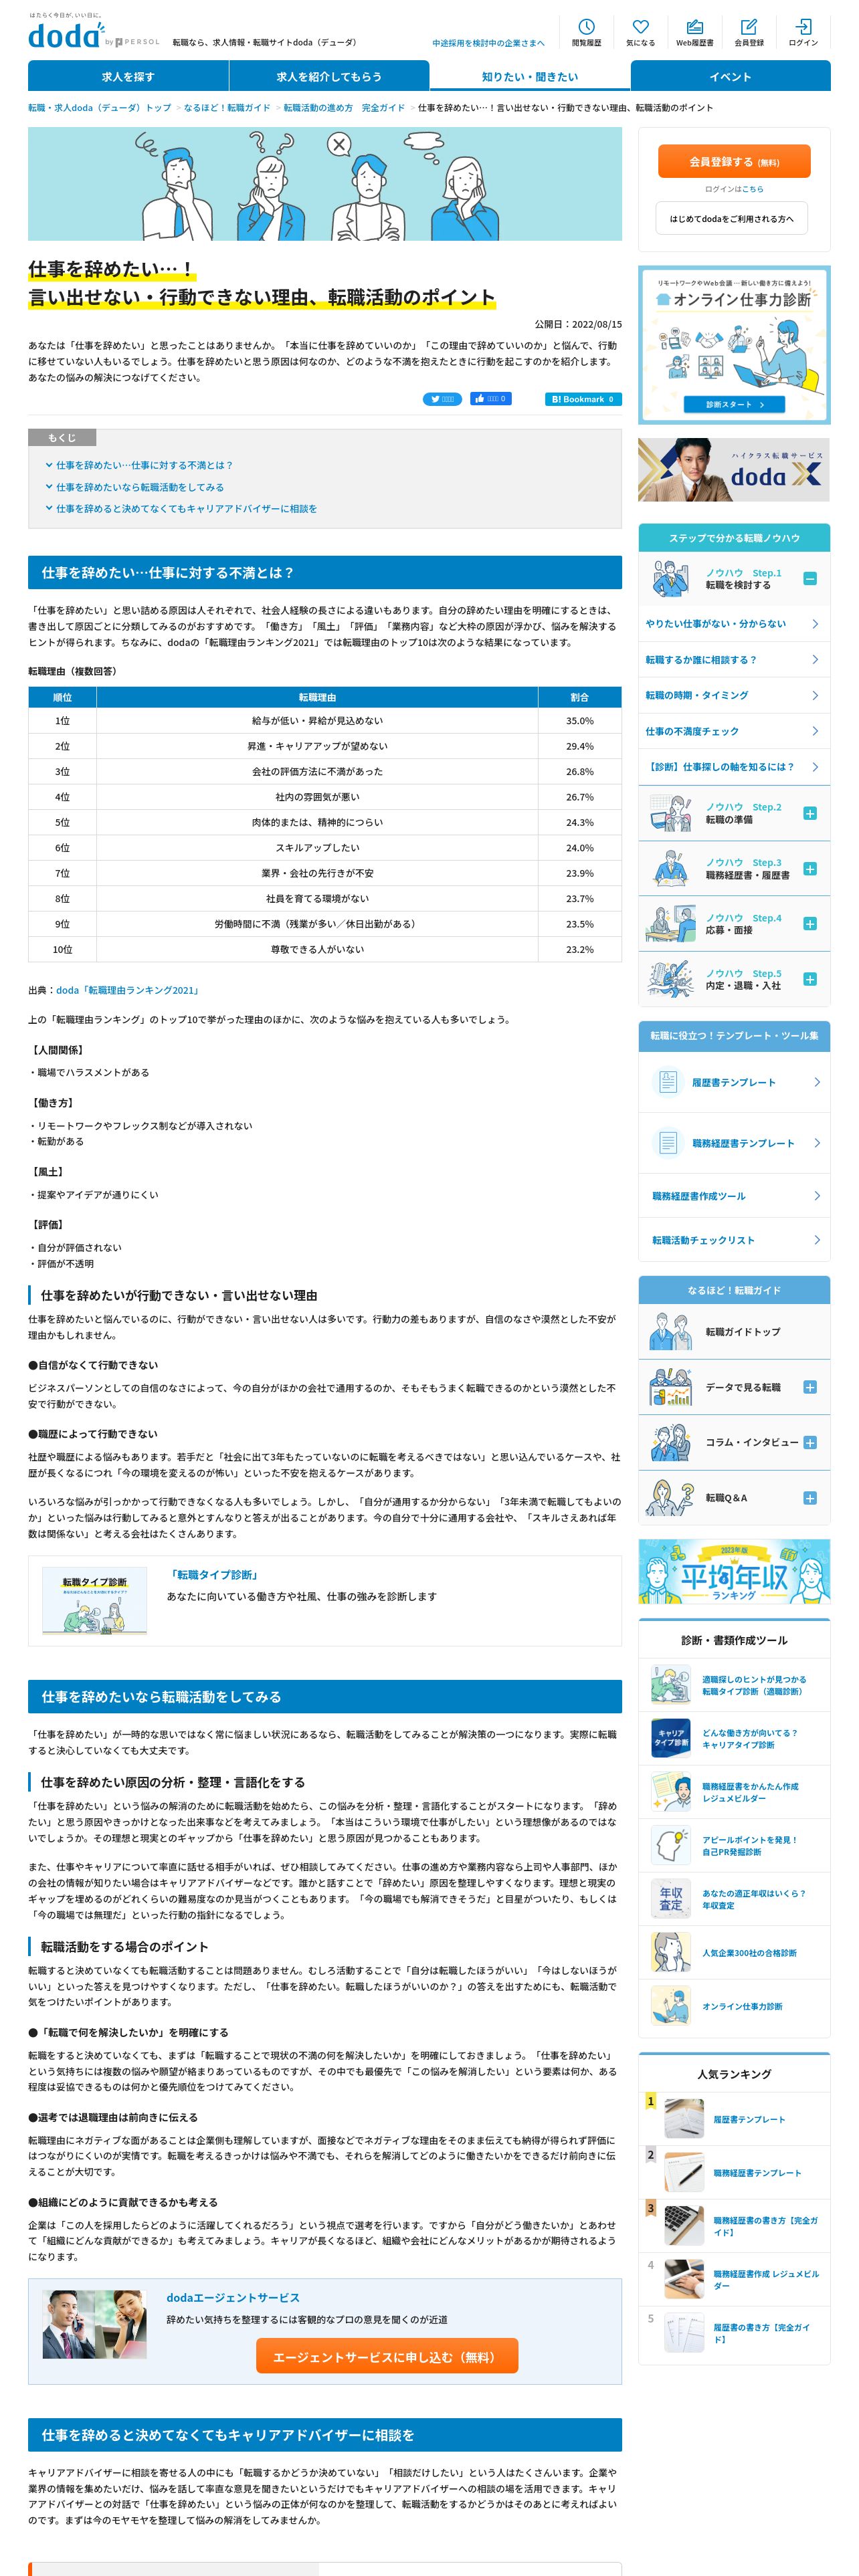Open the doda「転職理由ランキング2021」 source link

[x=129, y=991]
